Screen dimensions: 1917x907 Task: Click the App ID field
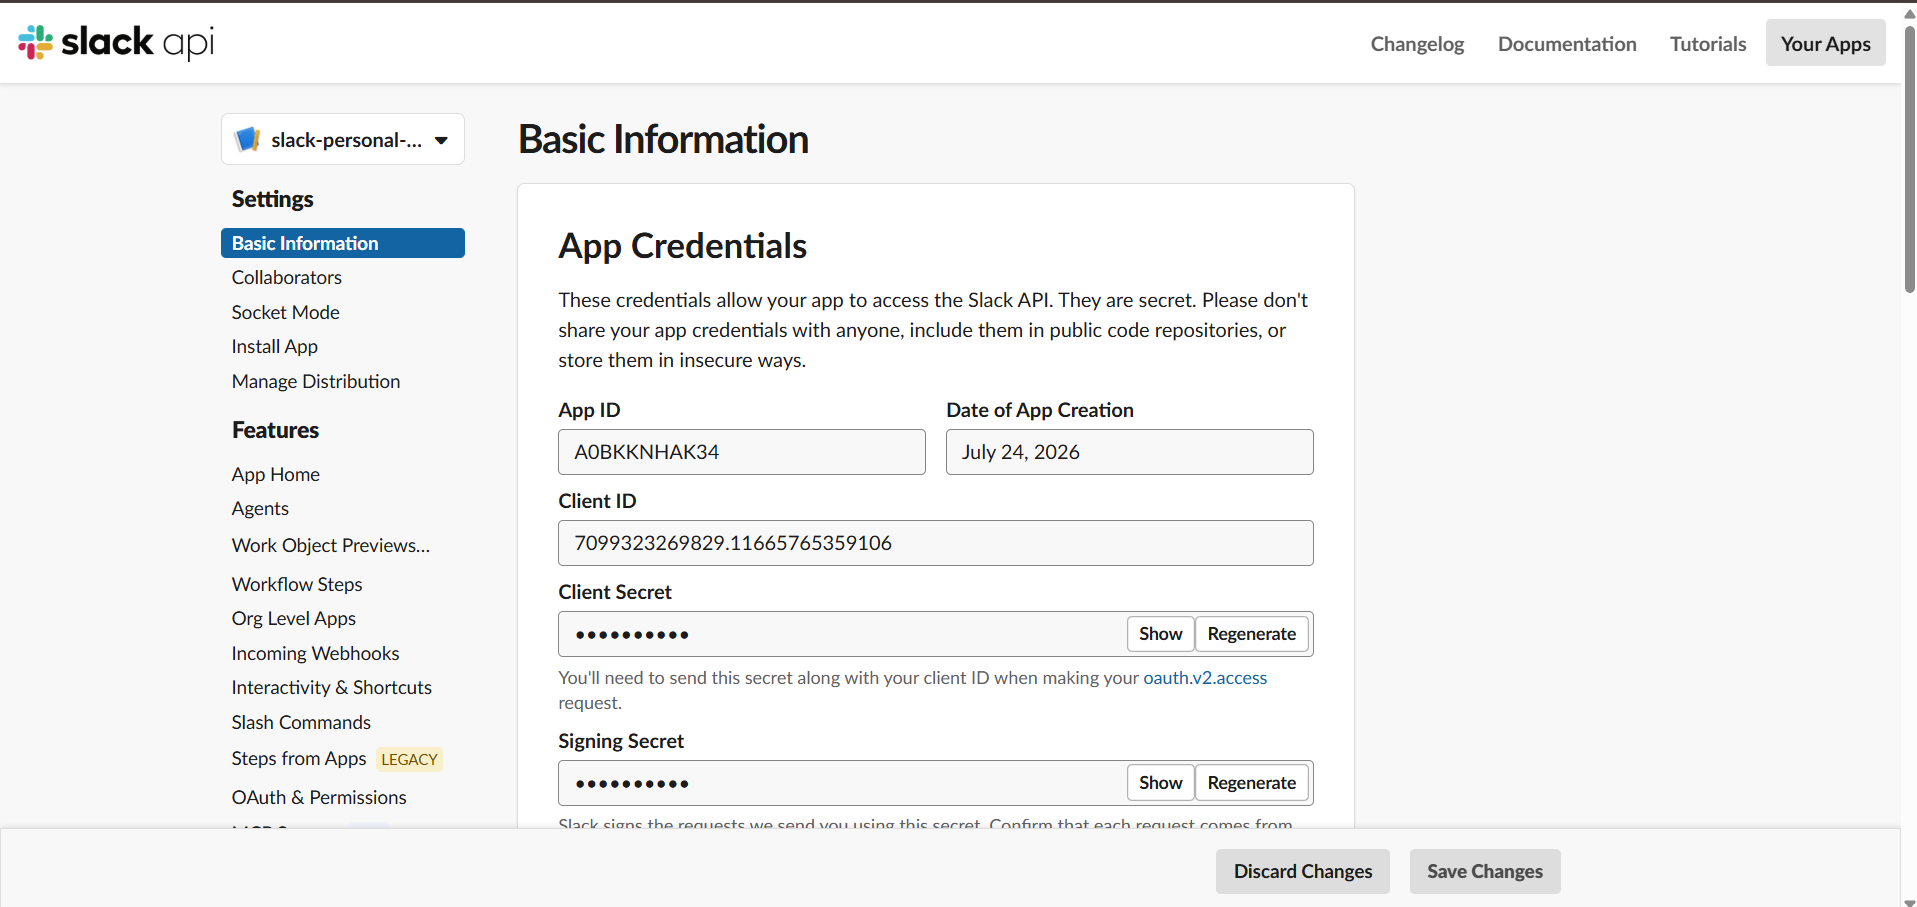pyautogui.click(x=742, y=452)
